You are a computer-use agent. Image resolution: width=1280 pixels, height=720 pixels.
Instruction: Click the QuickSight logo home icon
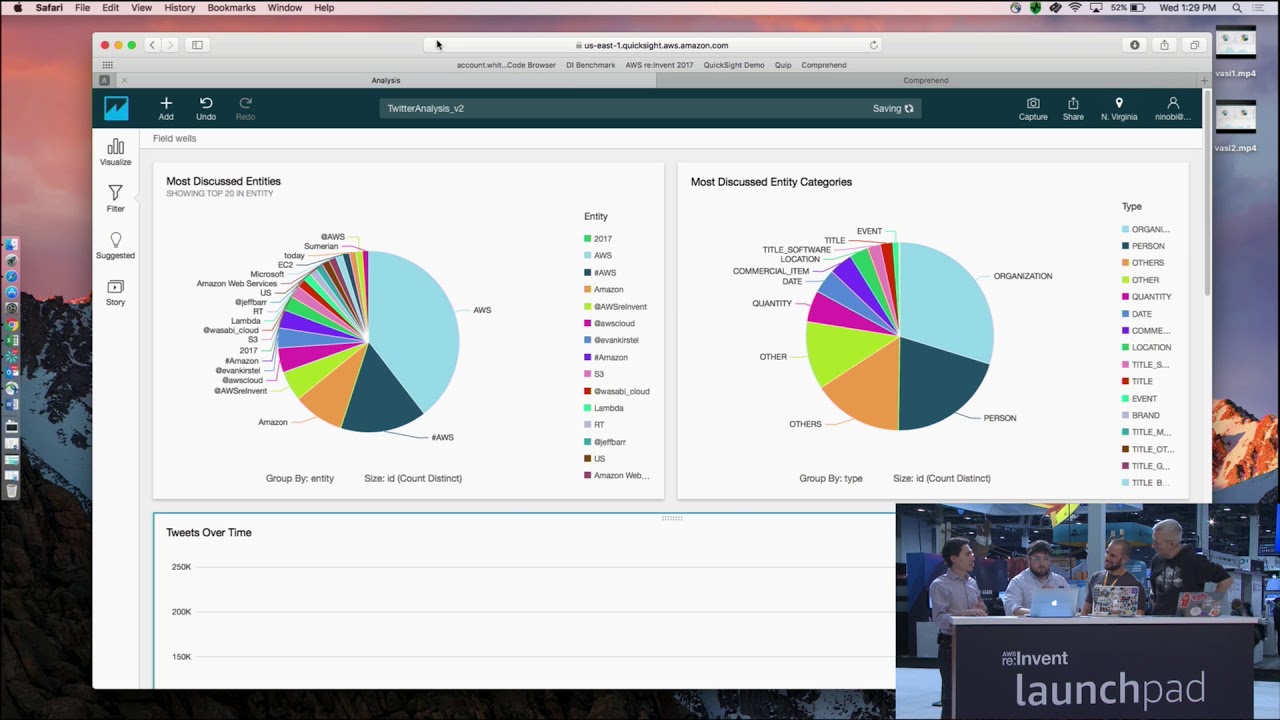click(x=116, y=108)
